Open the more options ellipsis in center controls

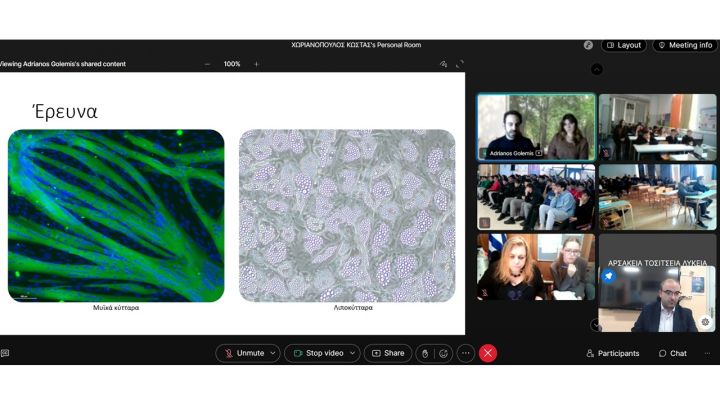(x=465, y=353)
